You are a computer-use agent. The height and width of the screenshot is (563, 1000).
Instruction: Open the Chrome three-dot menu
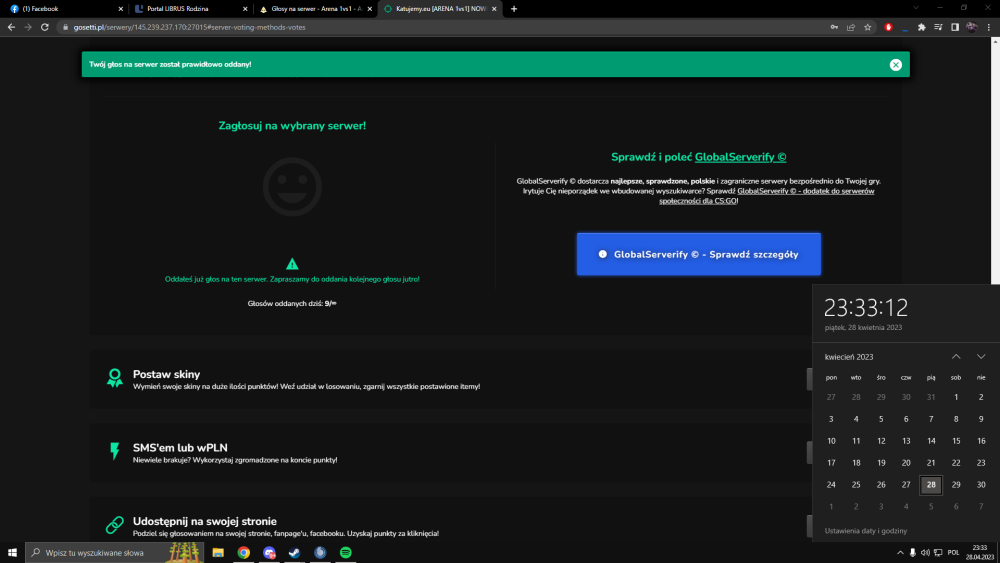989,27
